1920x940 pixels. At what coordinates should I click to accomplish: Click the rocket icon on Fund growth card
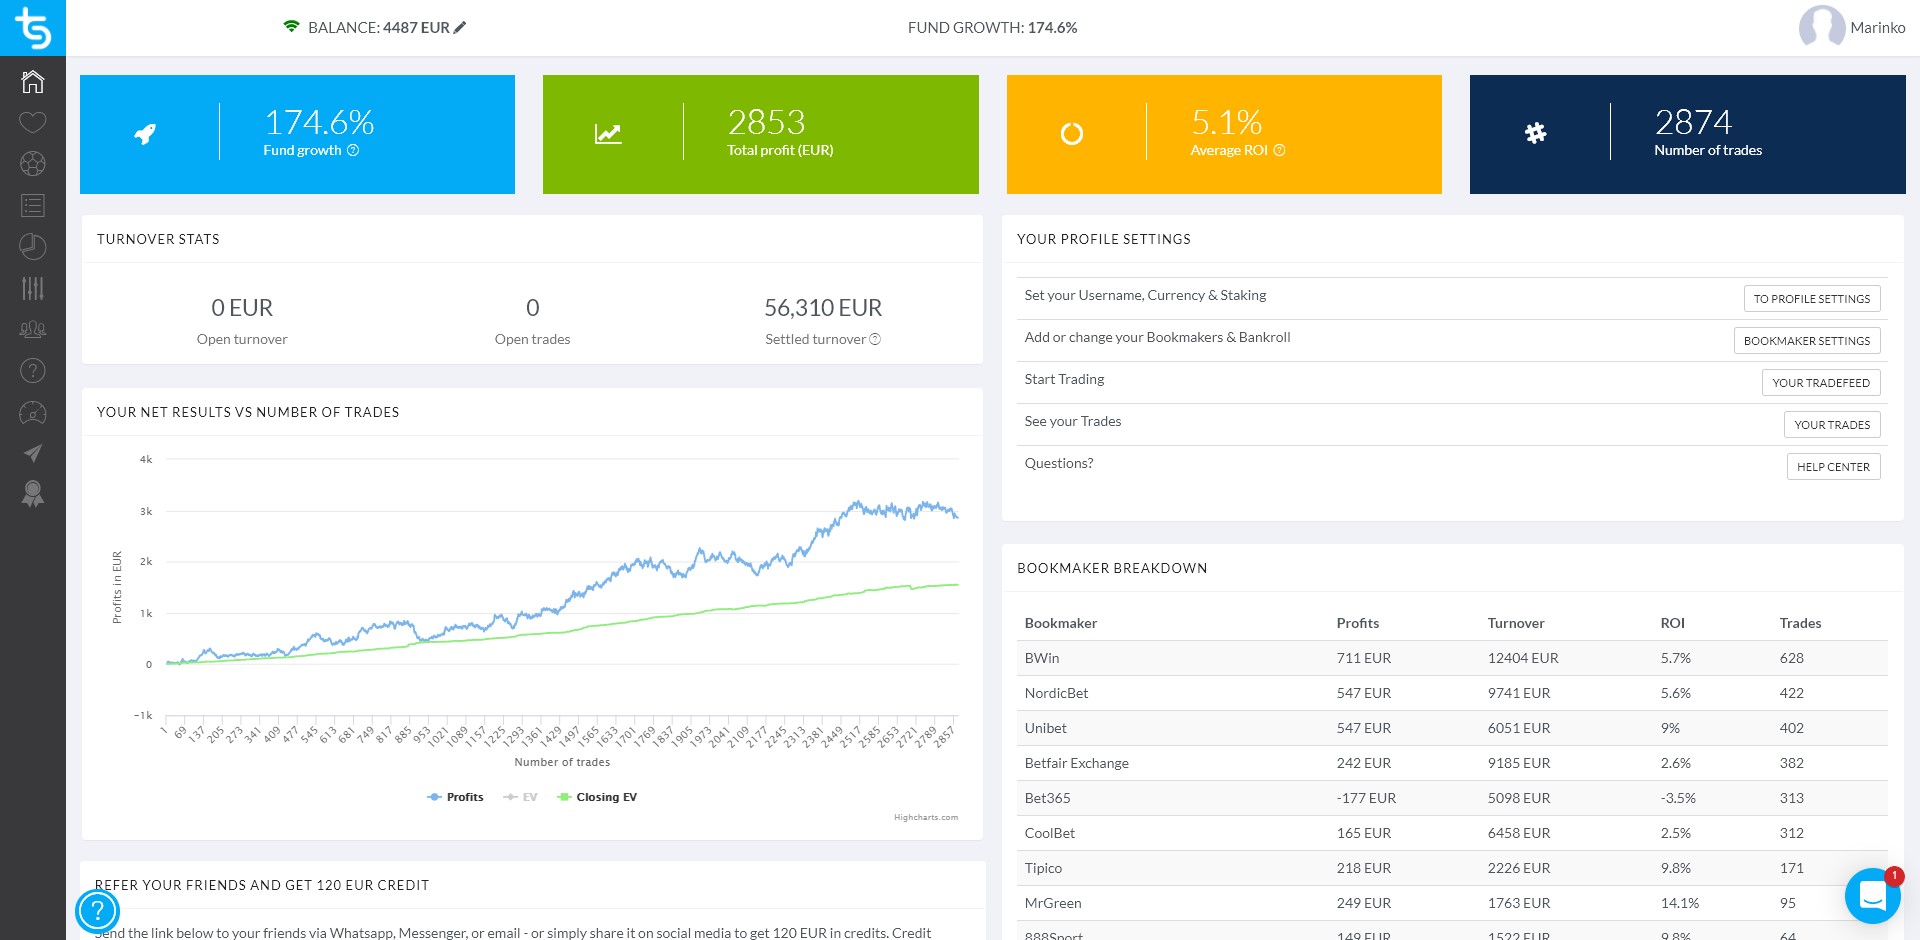point(145,134)
